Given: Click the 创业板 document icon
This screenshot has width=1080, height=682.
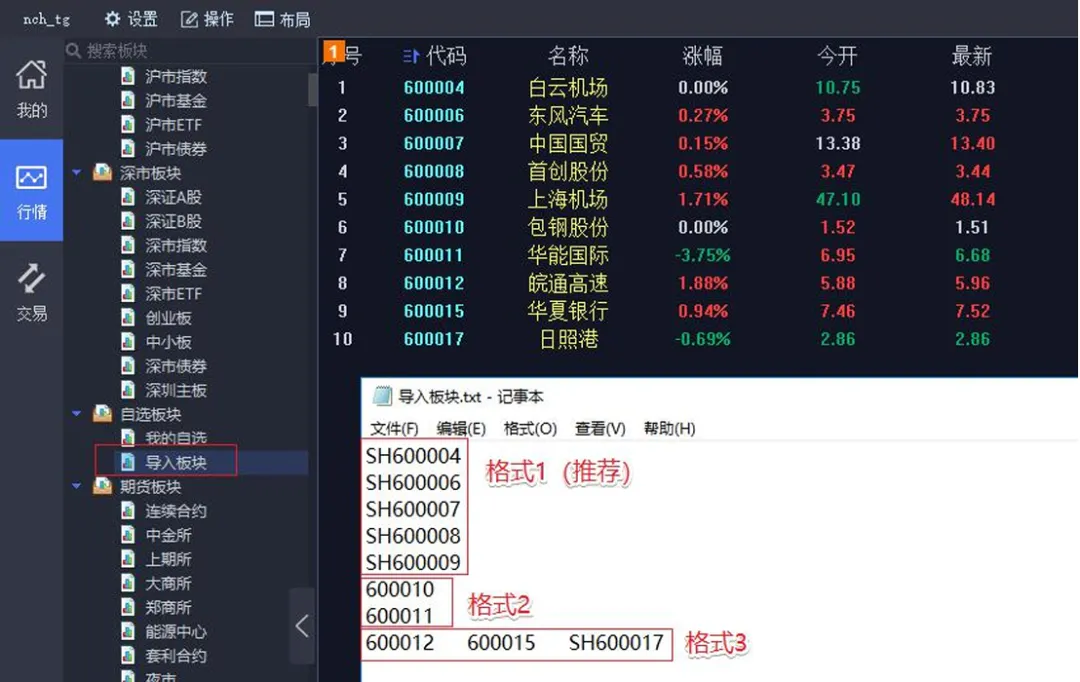Looking at the screenshot, I should (x=128, y=317).
